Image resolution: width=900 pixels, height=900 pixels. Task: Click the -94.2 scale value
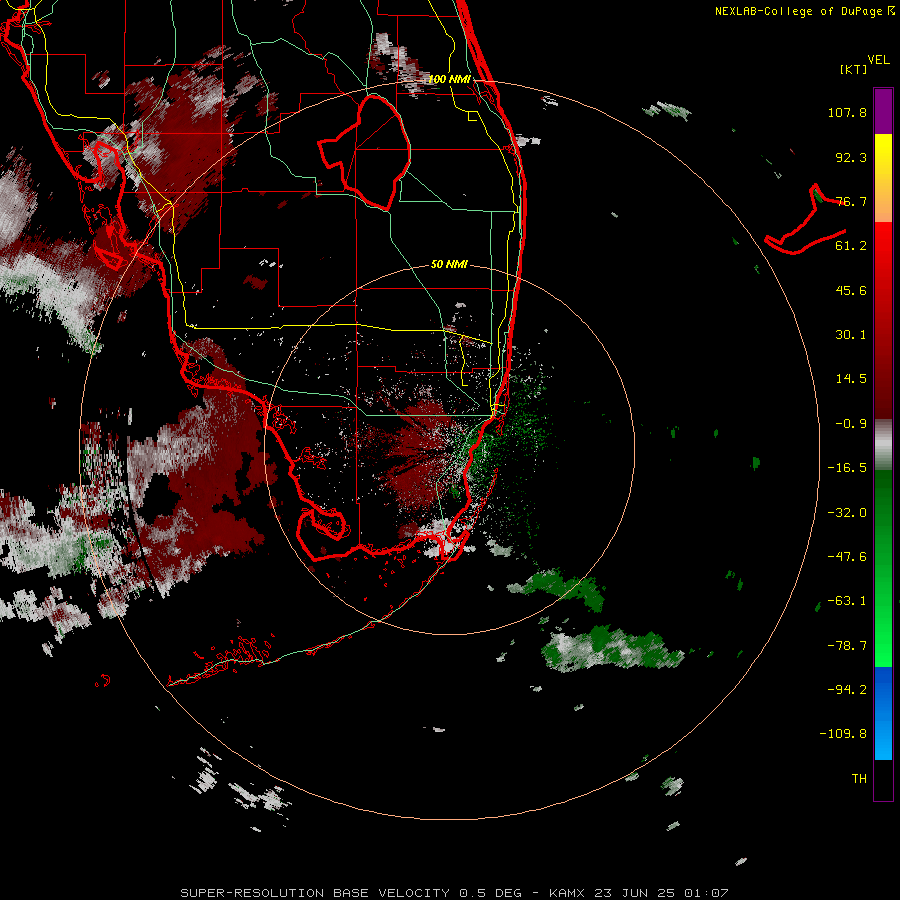coord(847,690)
